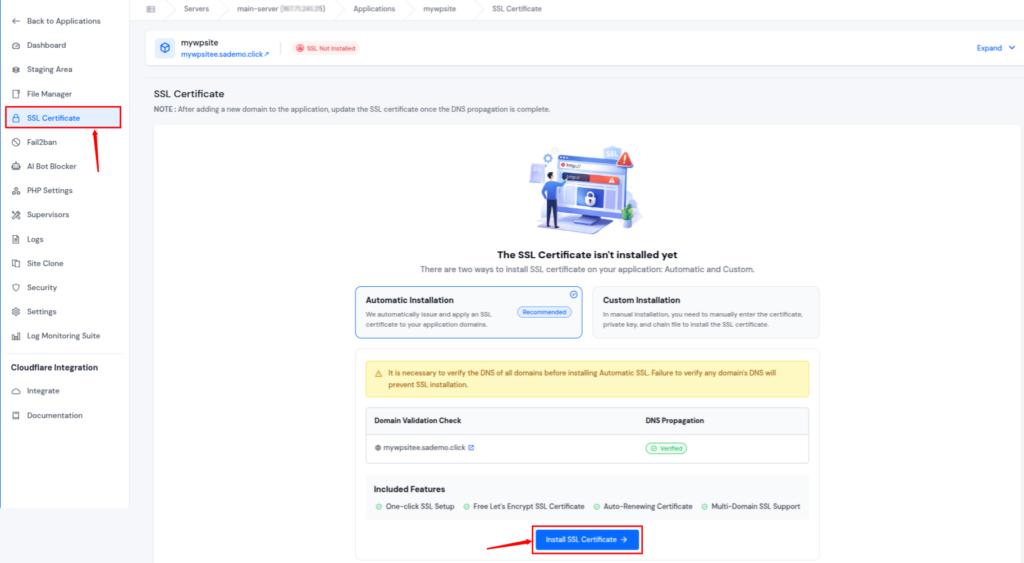
Task: Click the AI Bot Blocker robot icon
Action: (x=16, y=166)
